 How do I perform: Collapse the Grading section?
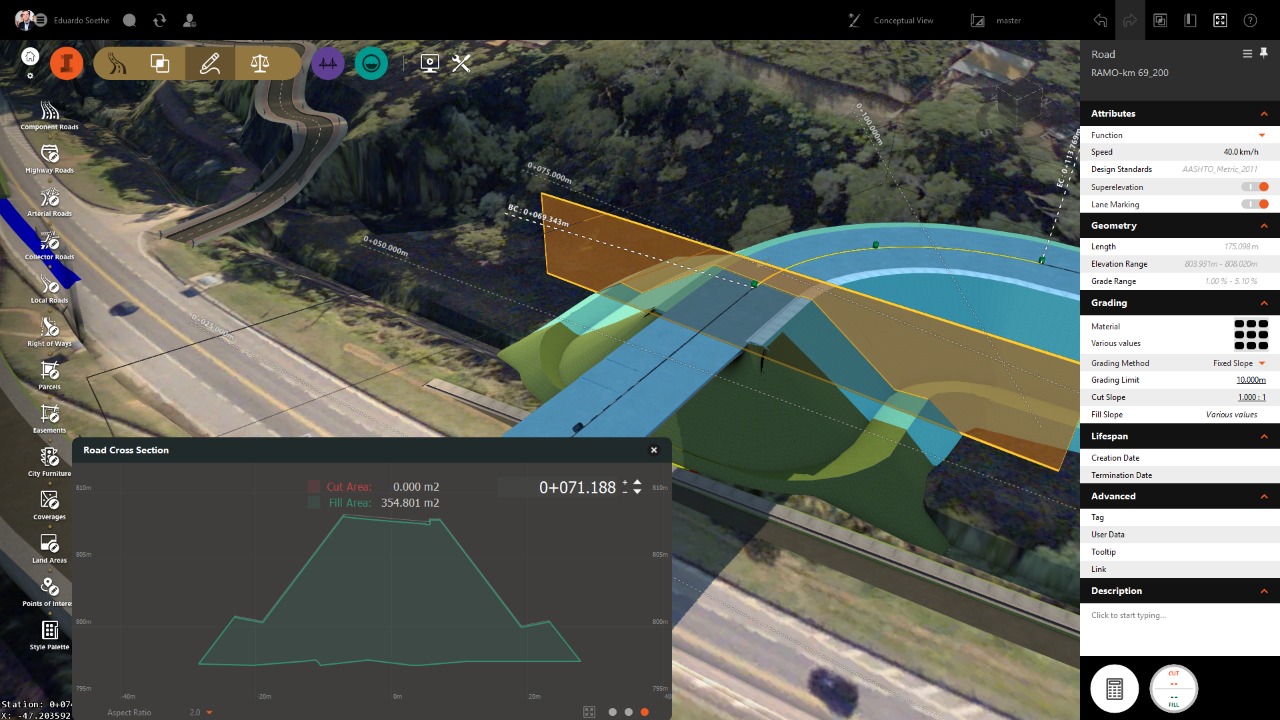1264,303
